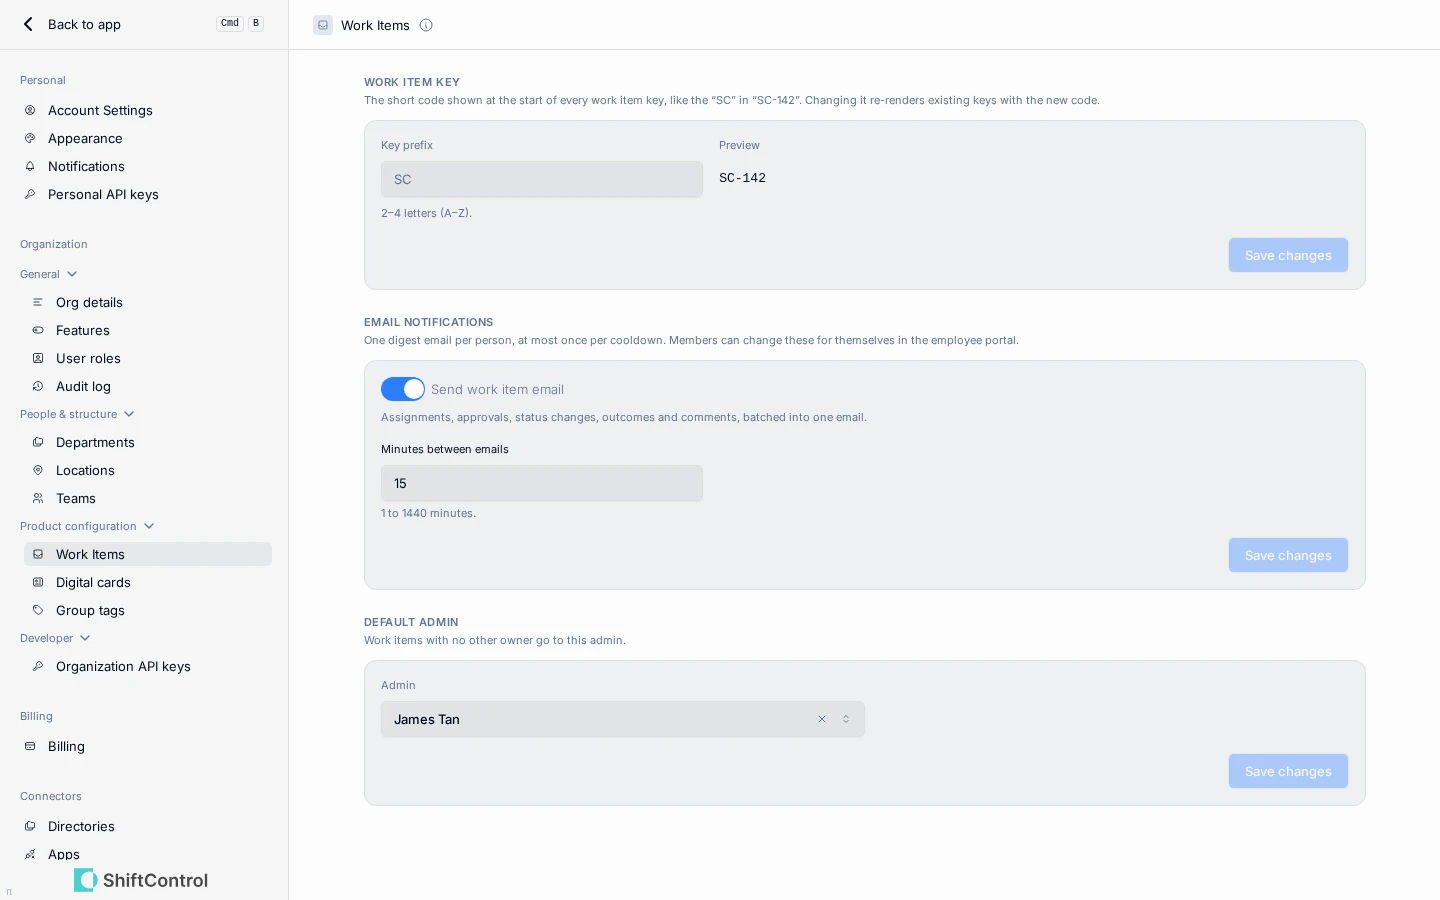Click the Teams people icon

coord(38,498)
